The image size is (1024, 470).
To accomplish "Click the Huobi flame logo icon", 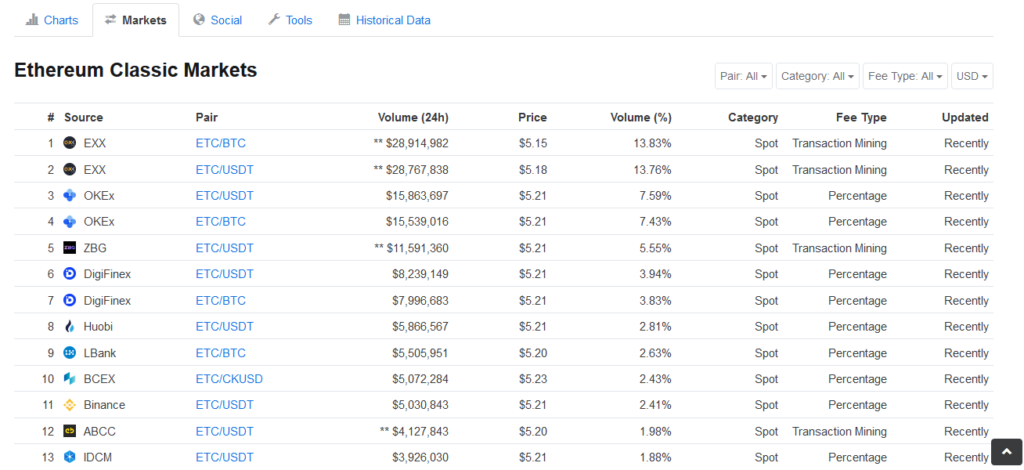I will (70, 327).
